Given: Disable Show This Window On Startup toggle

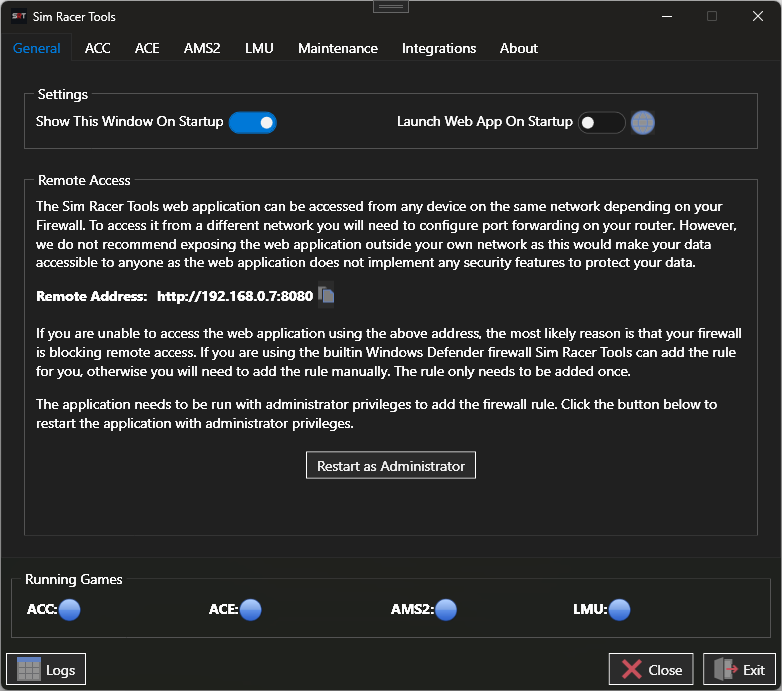Looking at the screenshot, I should click(x=253, y=123).
